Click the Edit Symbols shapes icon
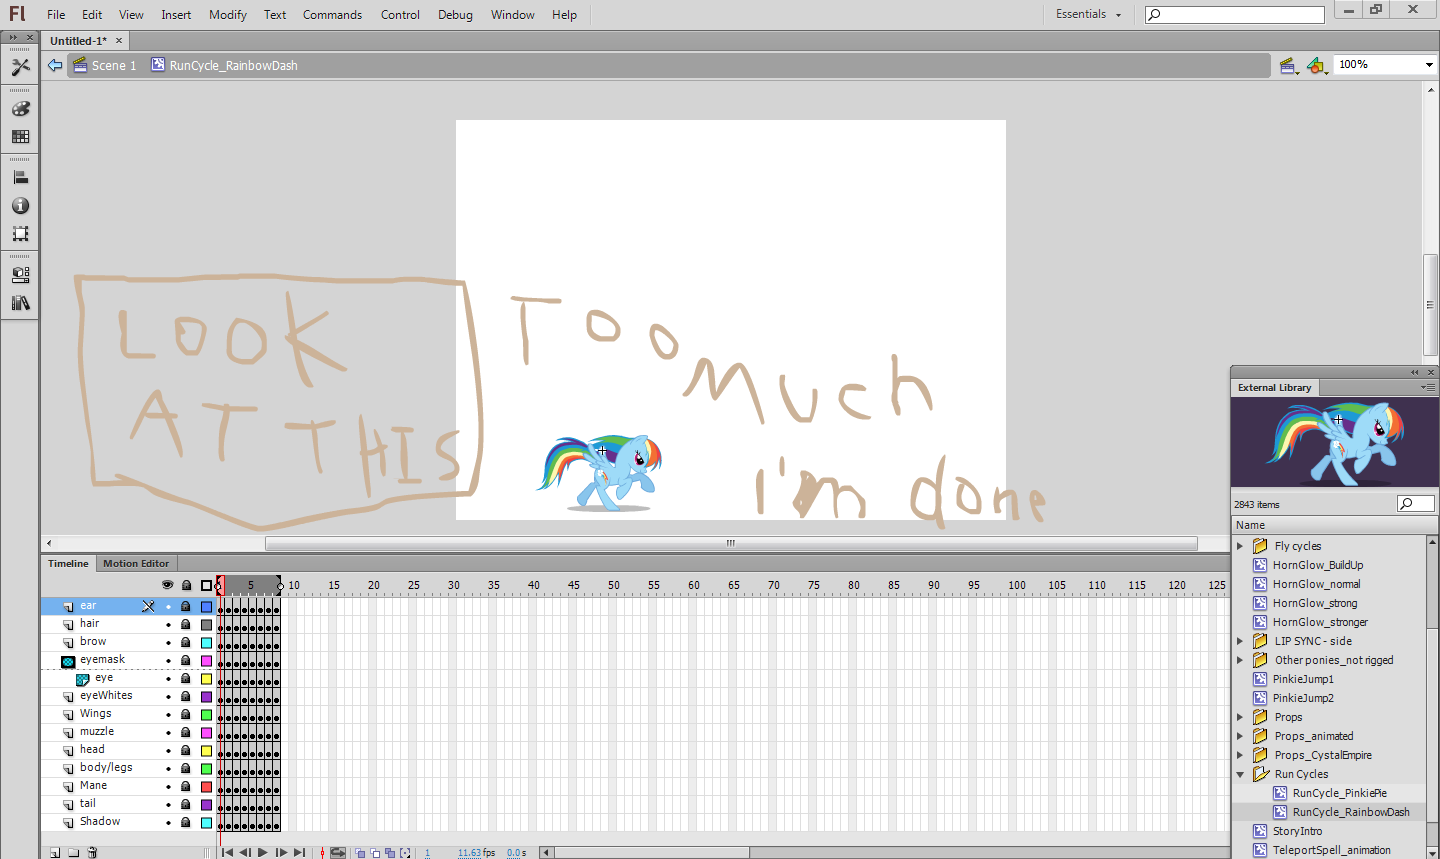Image resolution: width=1440 pixels, height=859 pixels. click(1317, 66)
